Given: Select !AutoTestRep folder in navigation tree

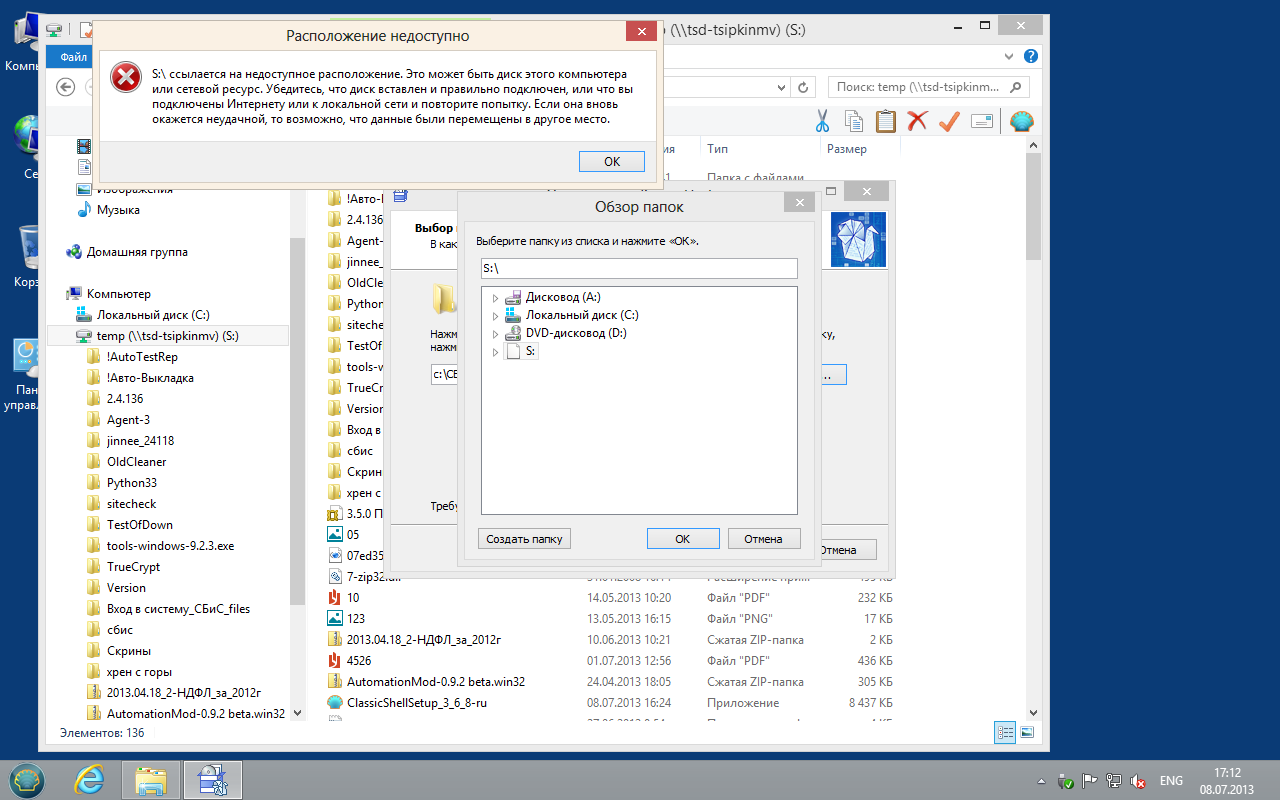Looking at the screenshot, I should point(142,357).
